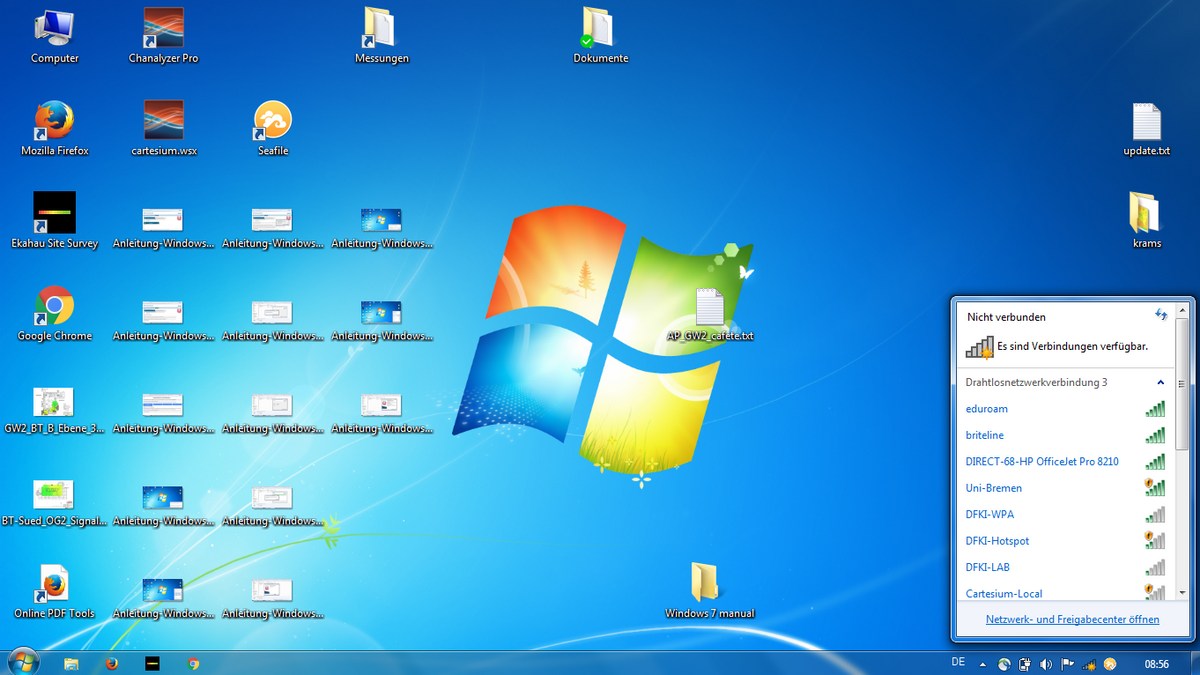Collapse the Drahtlosnetzwerkverbindung 3 section
1200x675 pixels.
pyautogui.click(x=1161, y=382)
